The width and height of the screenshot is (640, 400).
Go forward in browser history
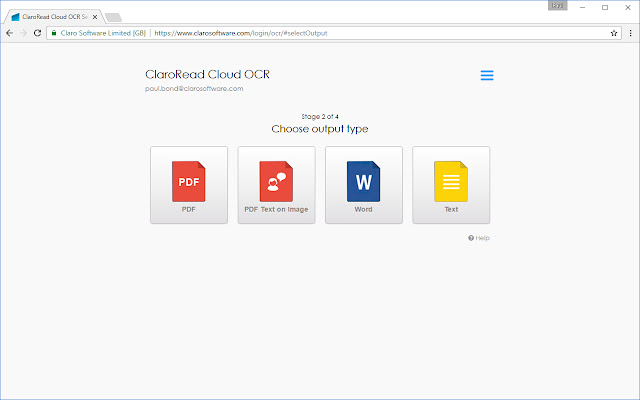pos(23,33)
